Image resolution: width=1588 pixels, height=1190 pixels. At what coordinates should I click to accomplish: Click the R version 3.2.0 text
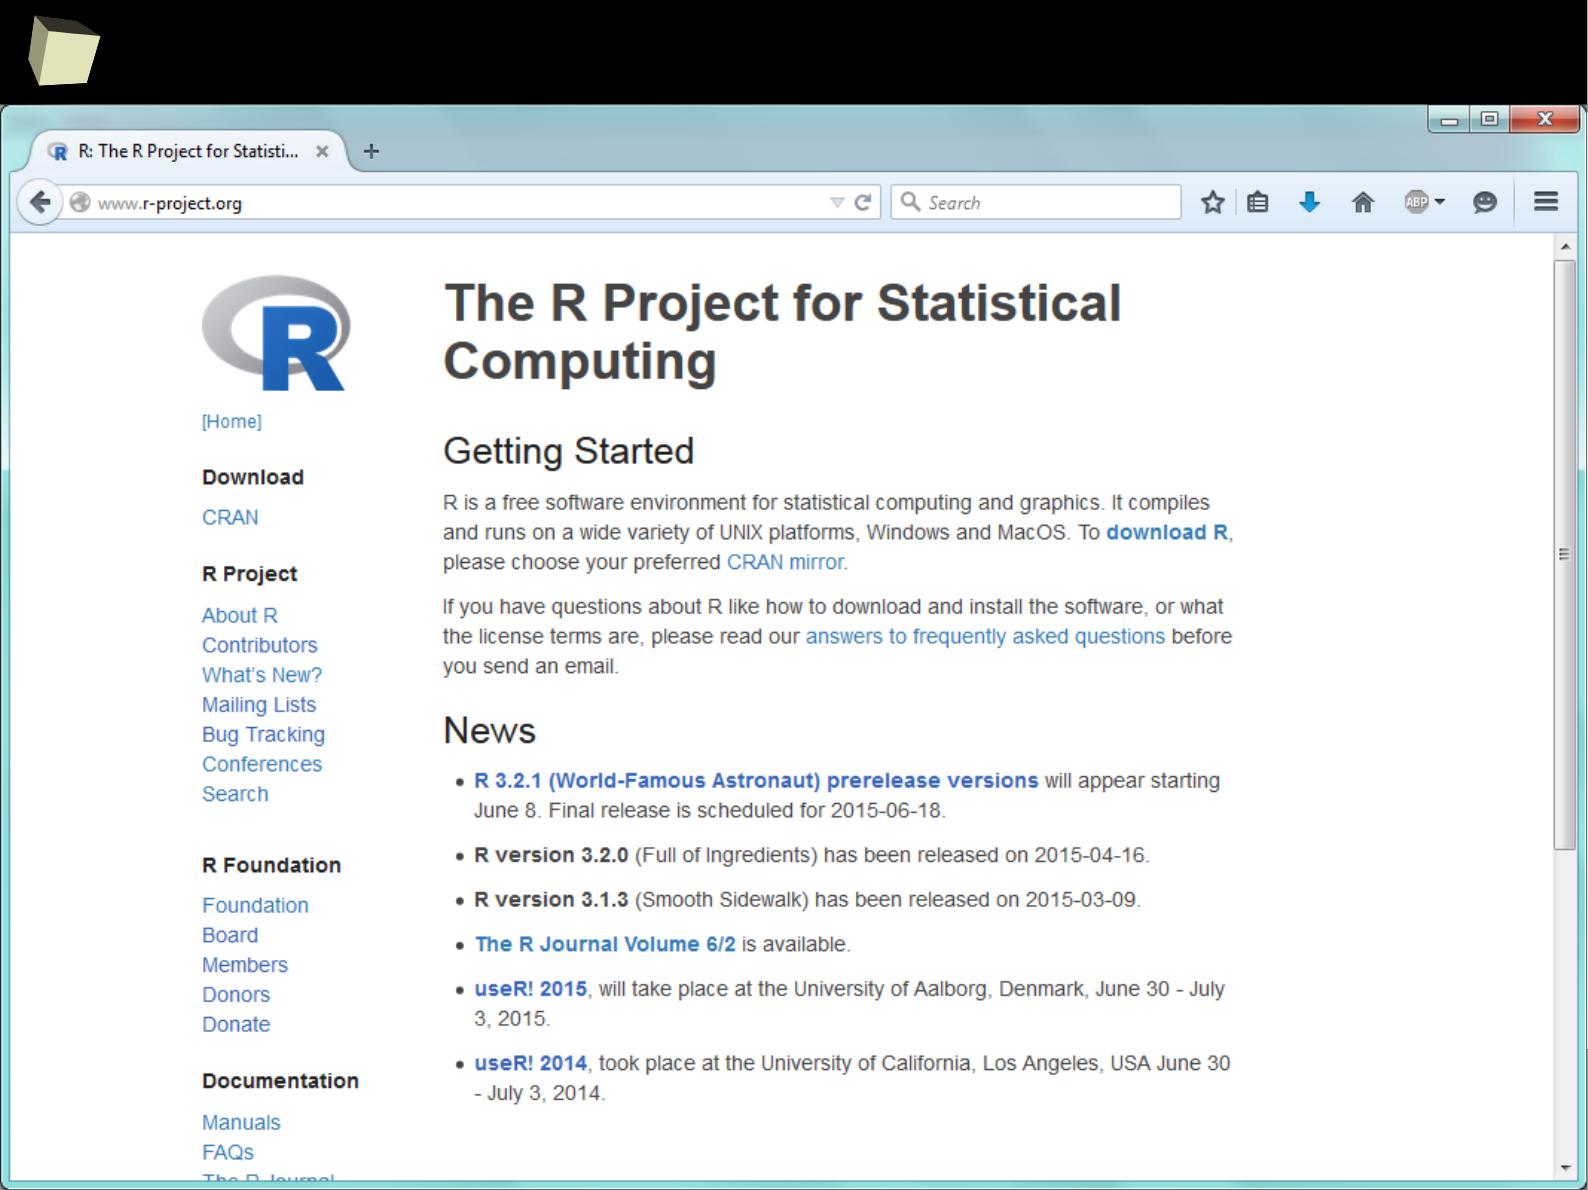(551, 855)
